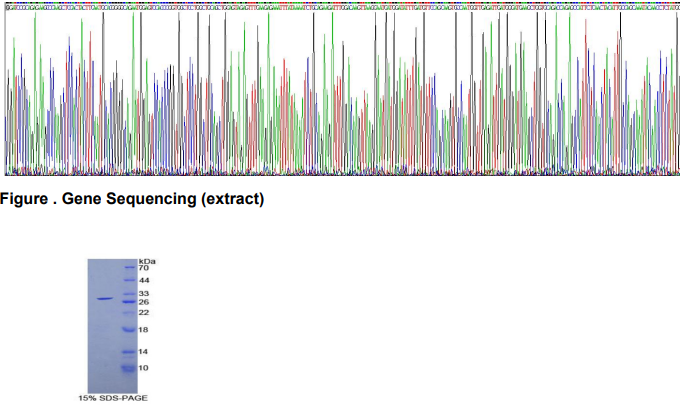
Task: Click the marker band next to 70 kDa
Action: point(126,268)
